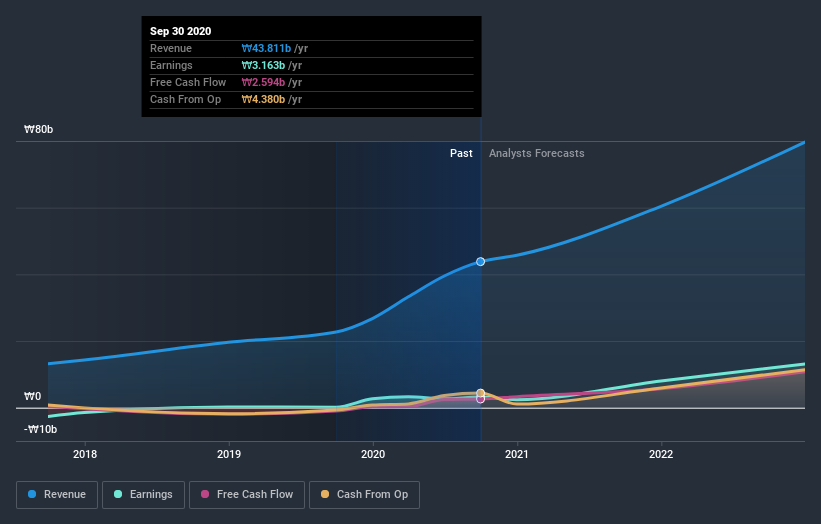
Task: Click the ₩43.811b revenue value
Action: coord(266,48)
